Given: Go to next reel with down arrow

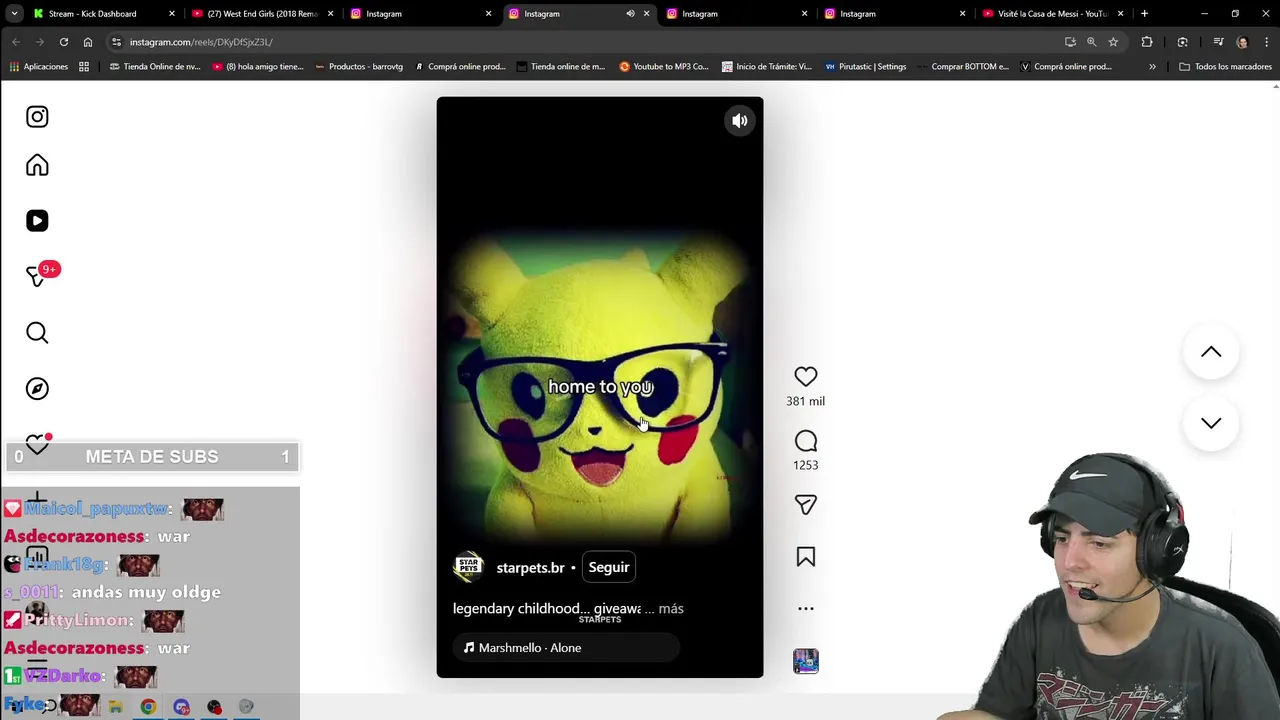Looking at the screenshot, I should (x=1211, y=423).
